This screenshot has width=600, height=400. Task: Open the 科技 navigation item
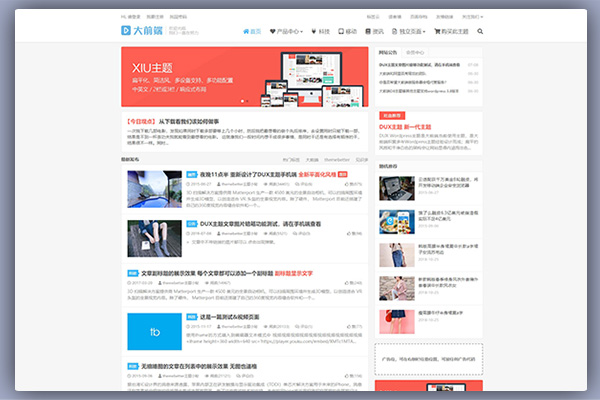(321, 31)
